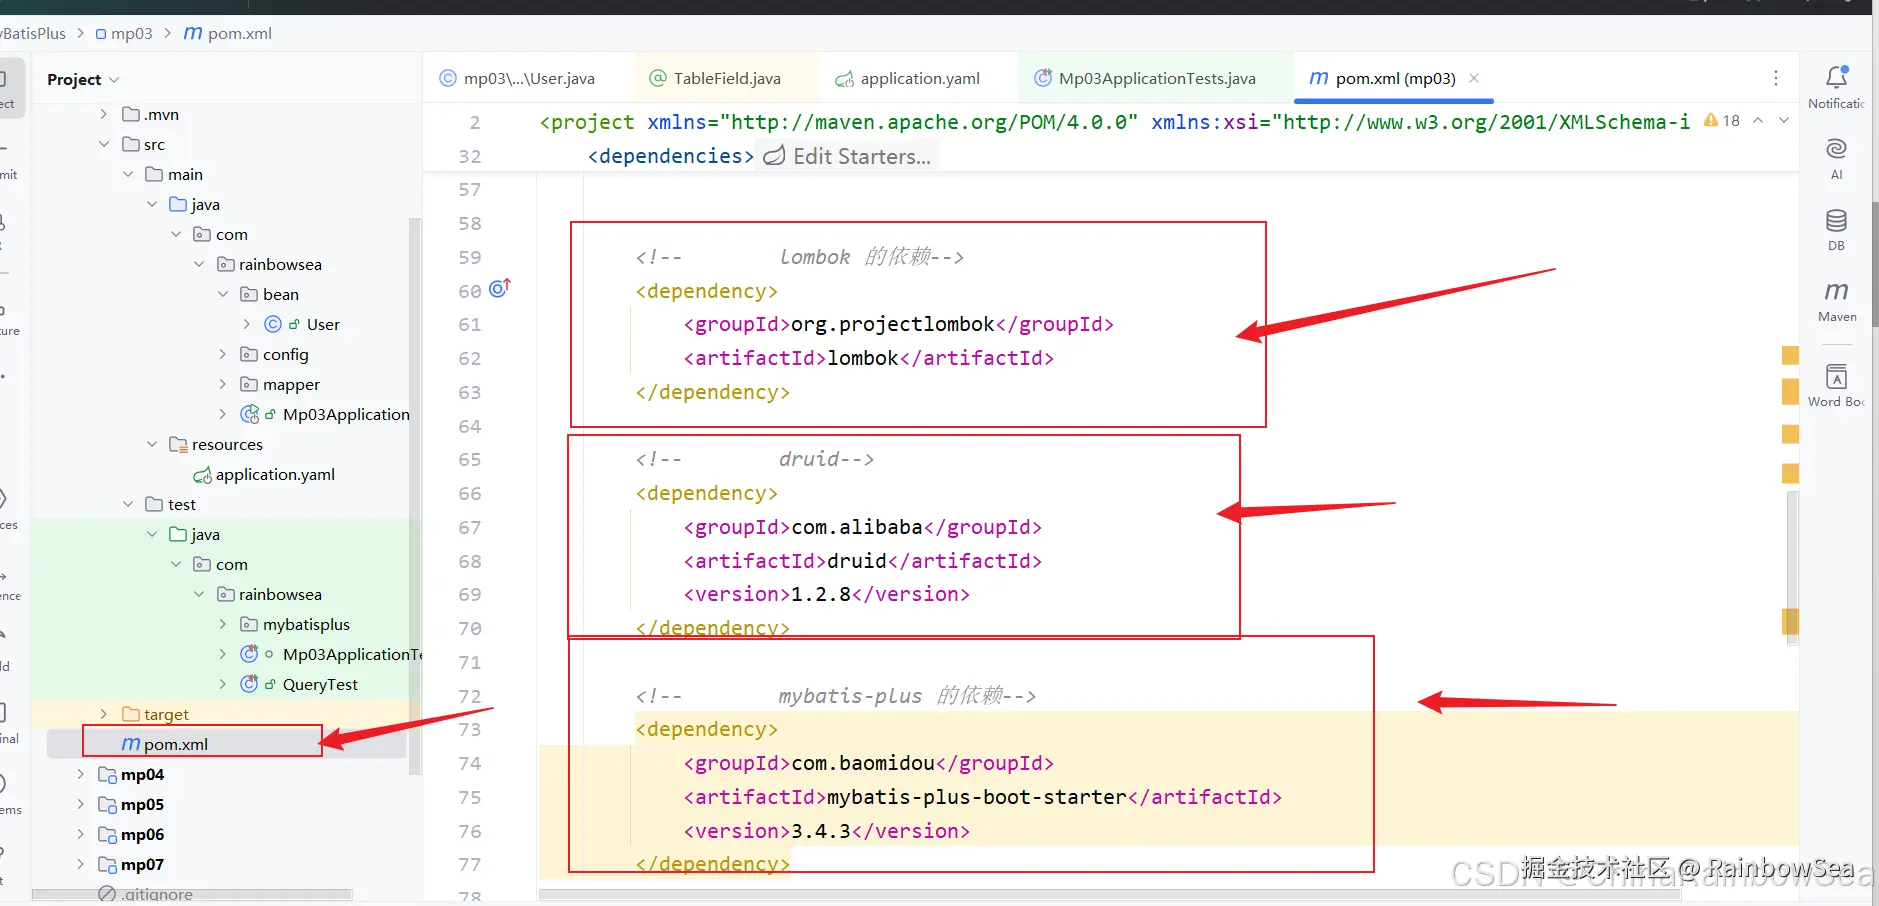The height and width of the screenshot is (906, 1879).
Task: Select the mp04 module folder
Action: [142, 774]
